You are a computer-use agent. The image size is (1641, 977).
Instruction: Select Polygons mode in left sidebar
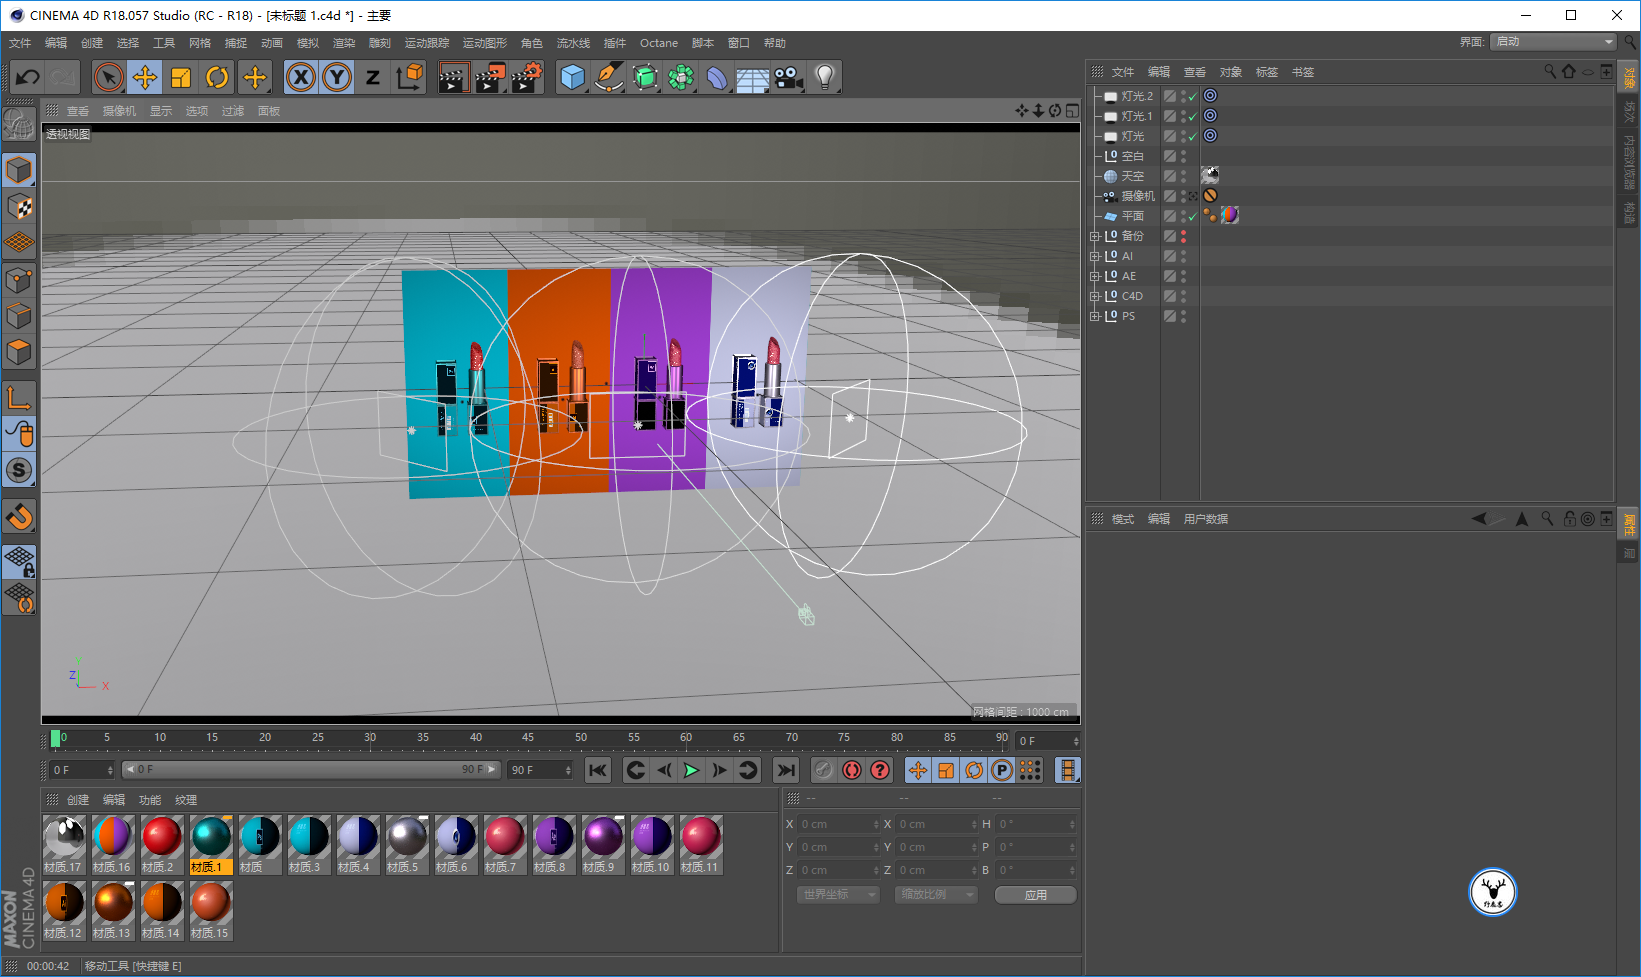click(x=19, y=353)
